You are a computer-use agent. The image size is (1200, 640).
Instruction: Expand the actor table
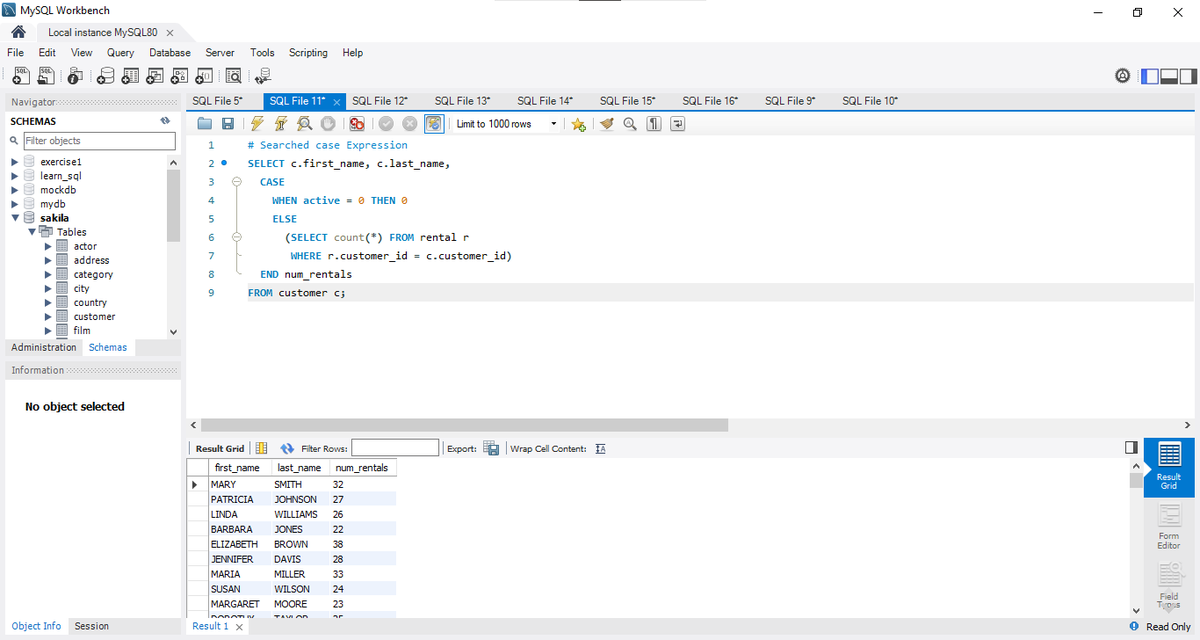pos(47,246)
